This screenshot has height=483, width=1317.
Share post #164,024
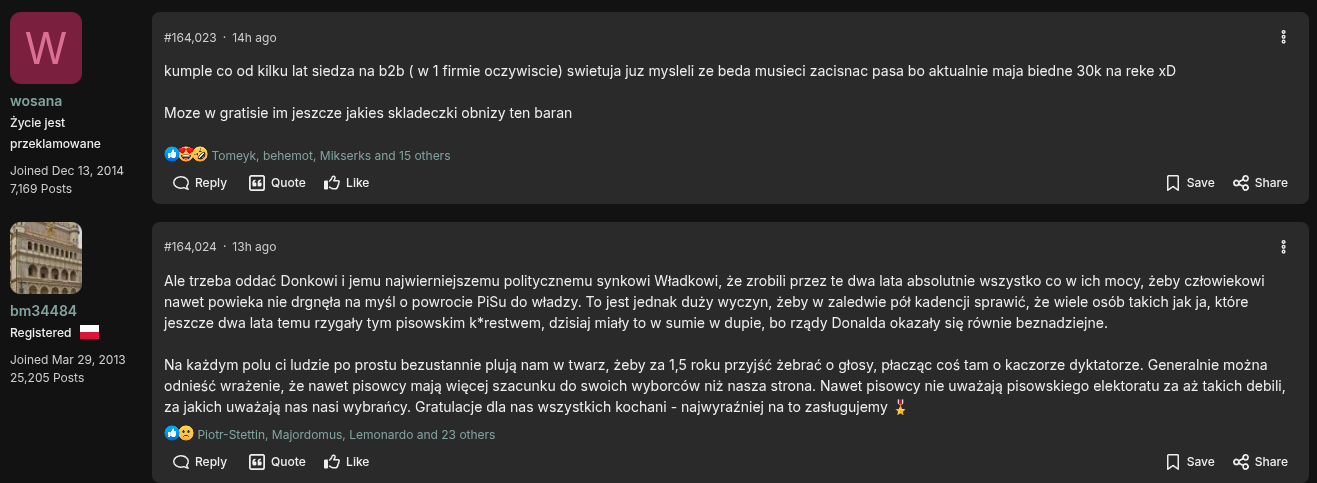tap(1260, 462)
